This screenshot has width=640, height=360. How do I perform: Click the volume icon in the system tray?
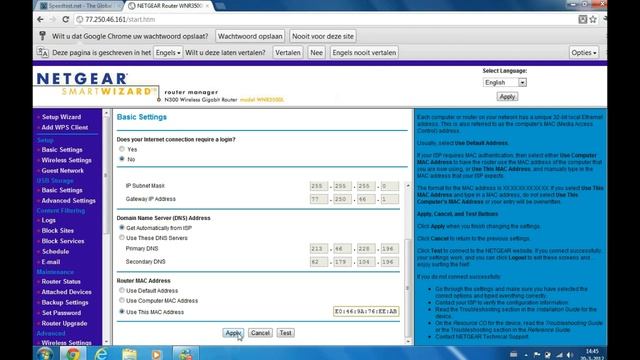[570, 355]
